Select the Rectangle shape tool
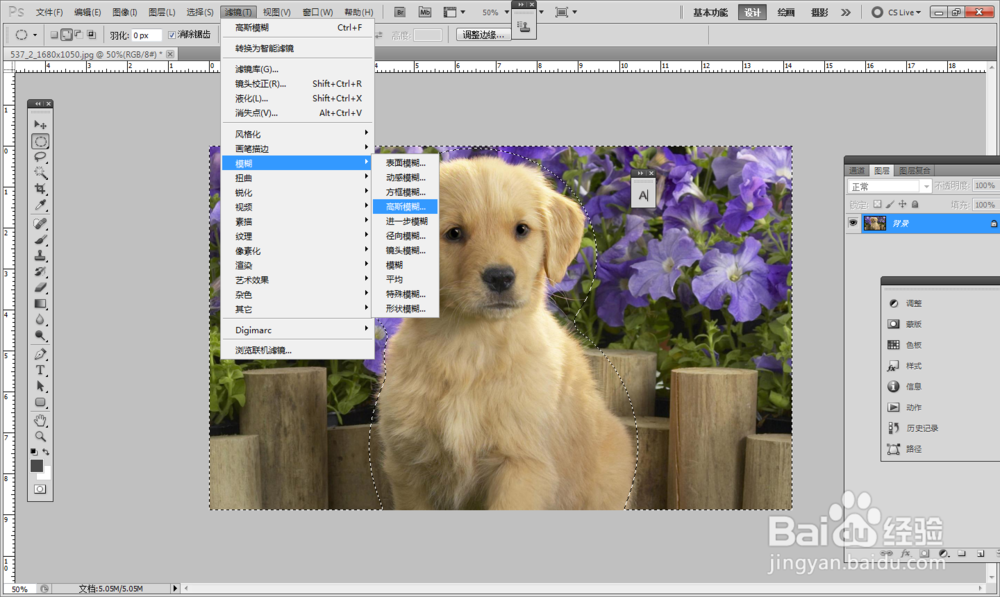Viewport: 1000px width, 597px height. (x=40, y=402)
